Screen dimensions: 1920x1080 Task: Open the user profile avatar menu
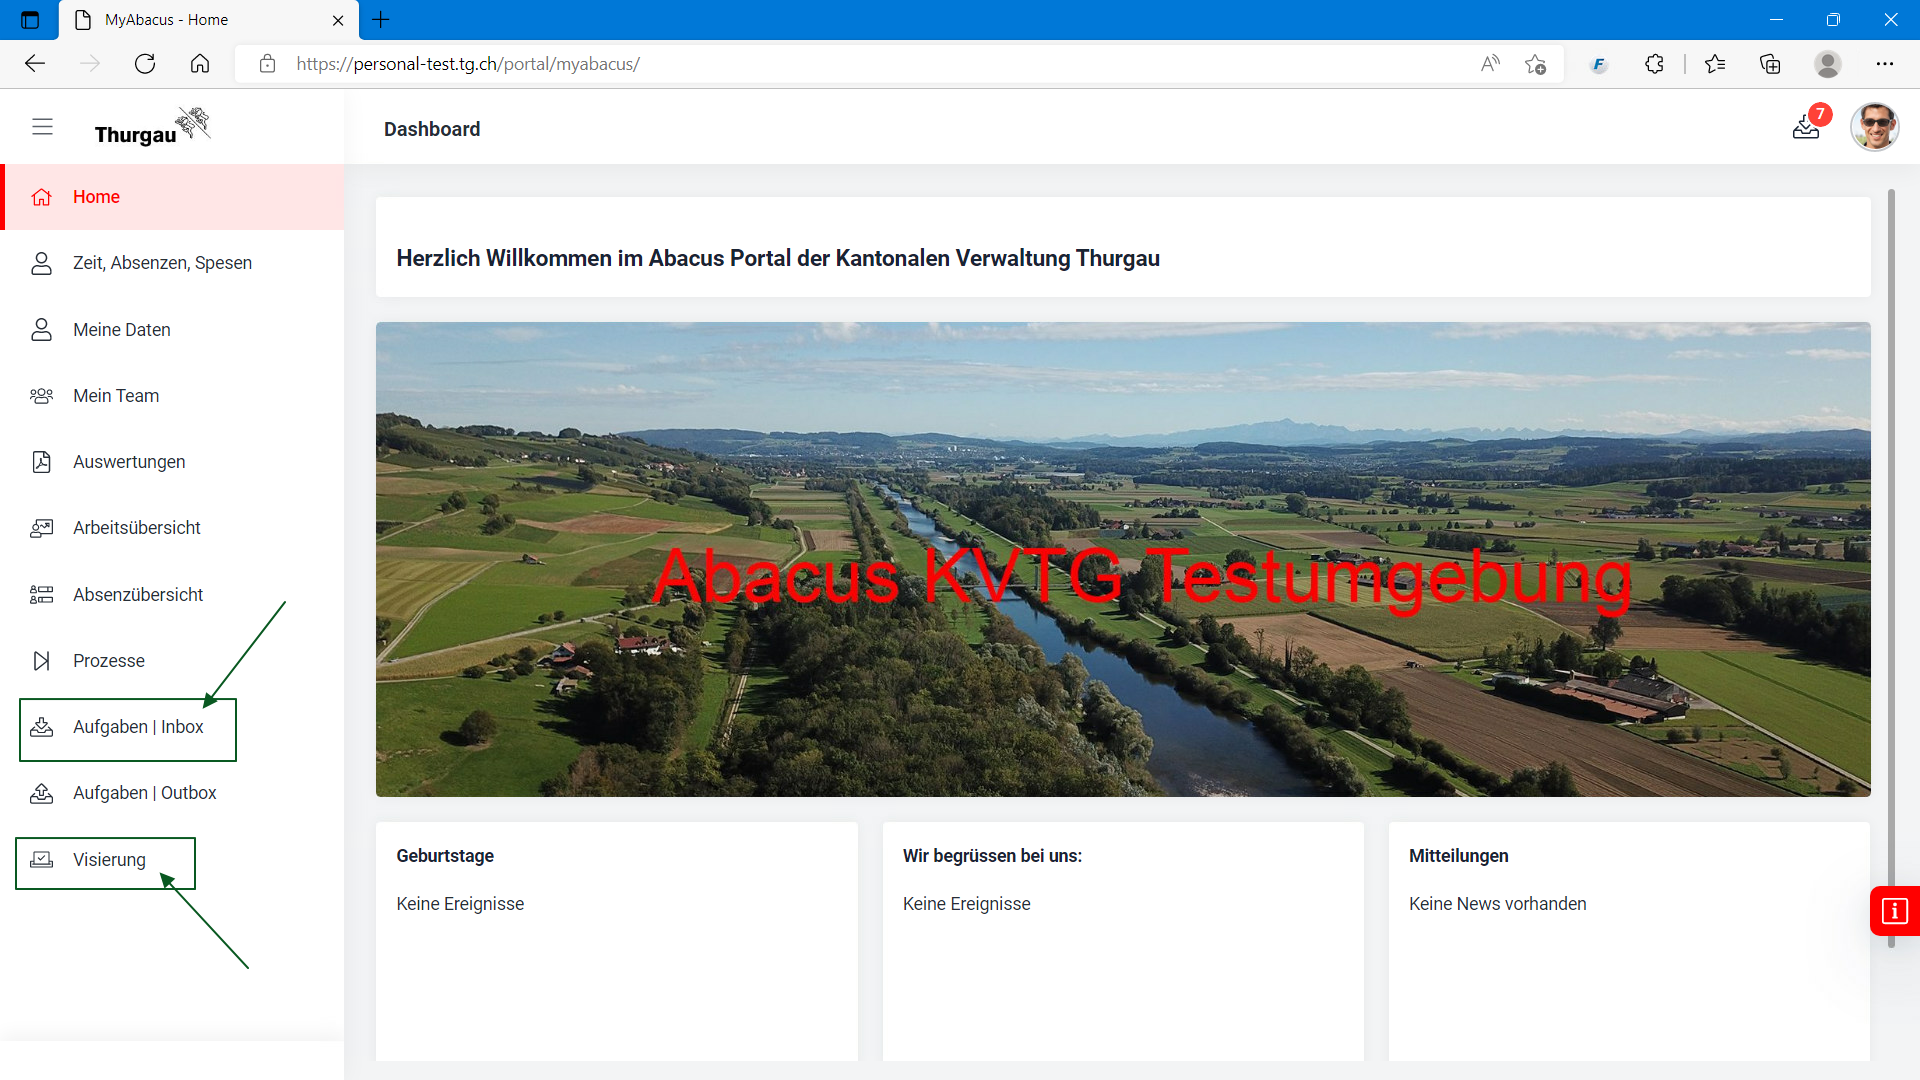point(1874,127)
